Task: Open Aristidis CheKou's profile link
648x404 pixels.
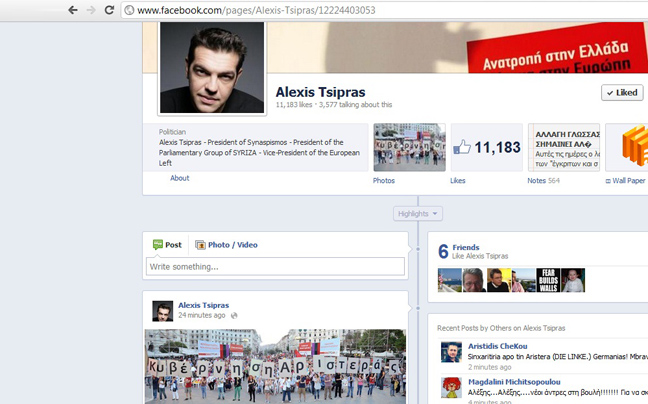Action: [x=500, y=345]
